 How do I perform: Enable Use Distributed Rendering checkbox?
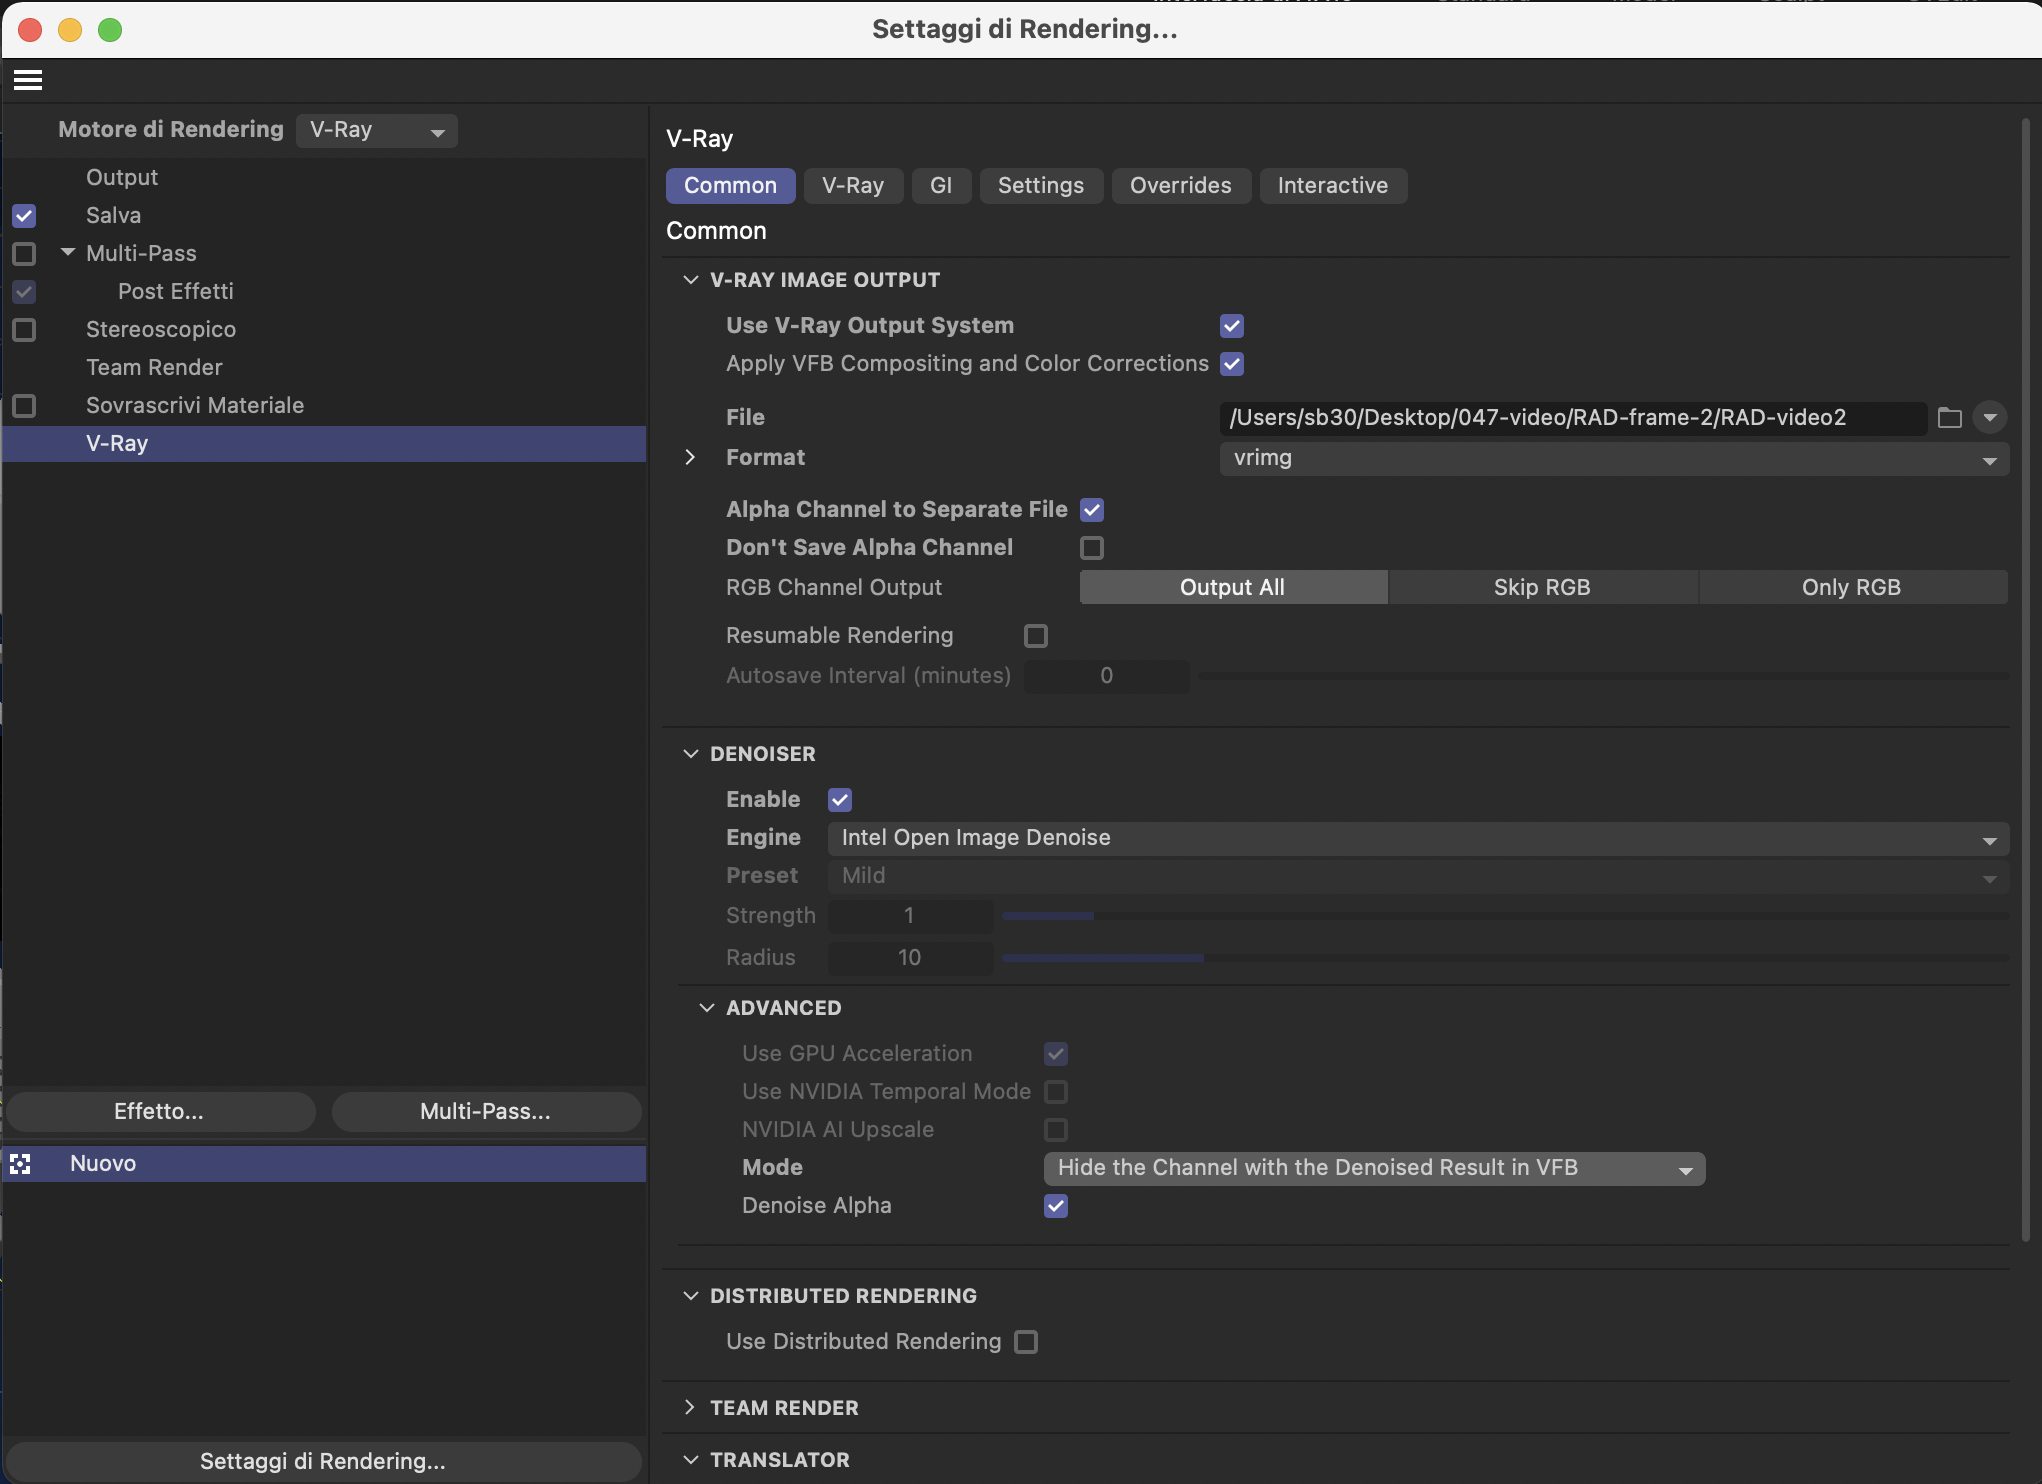(x=1026, y=1342)
